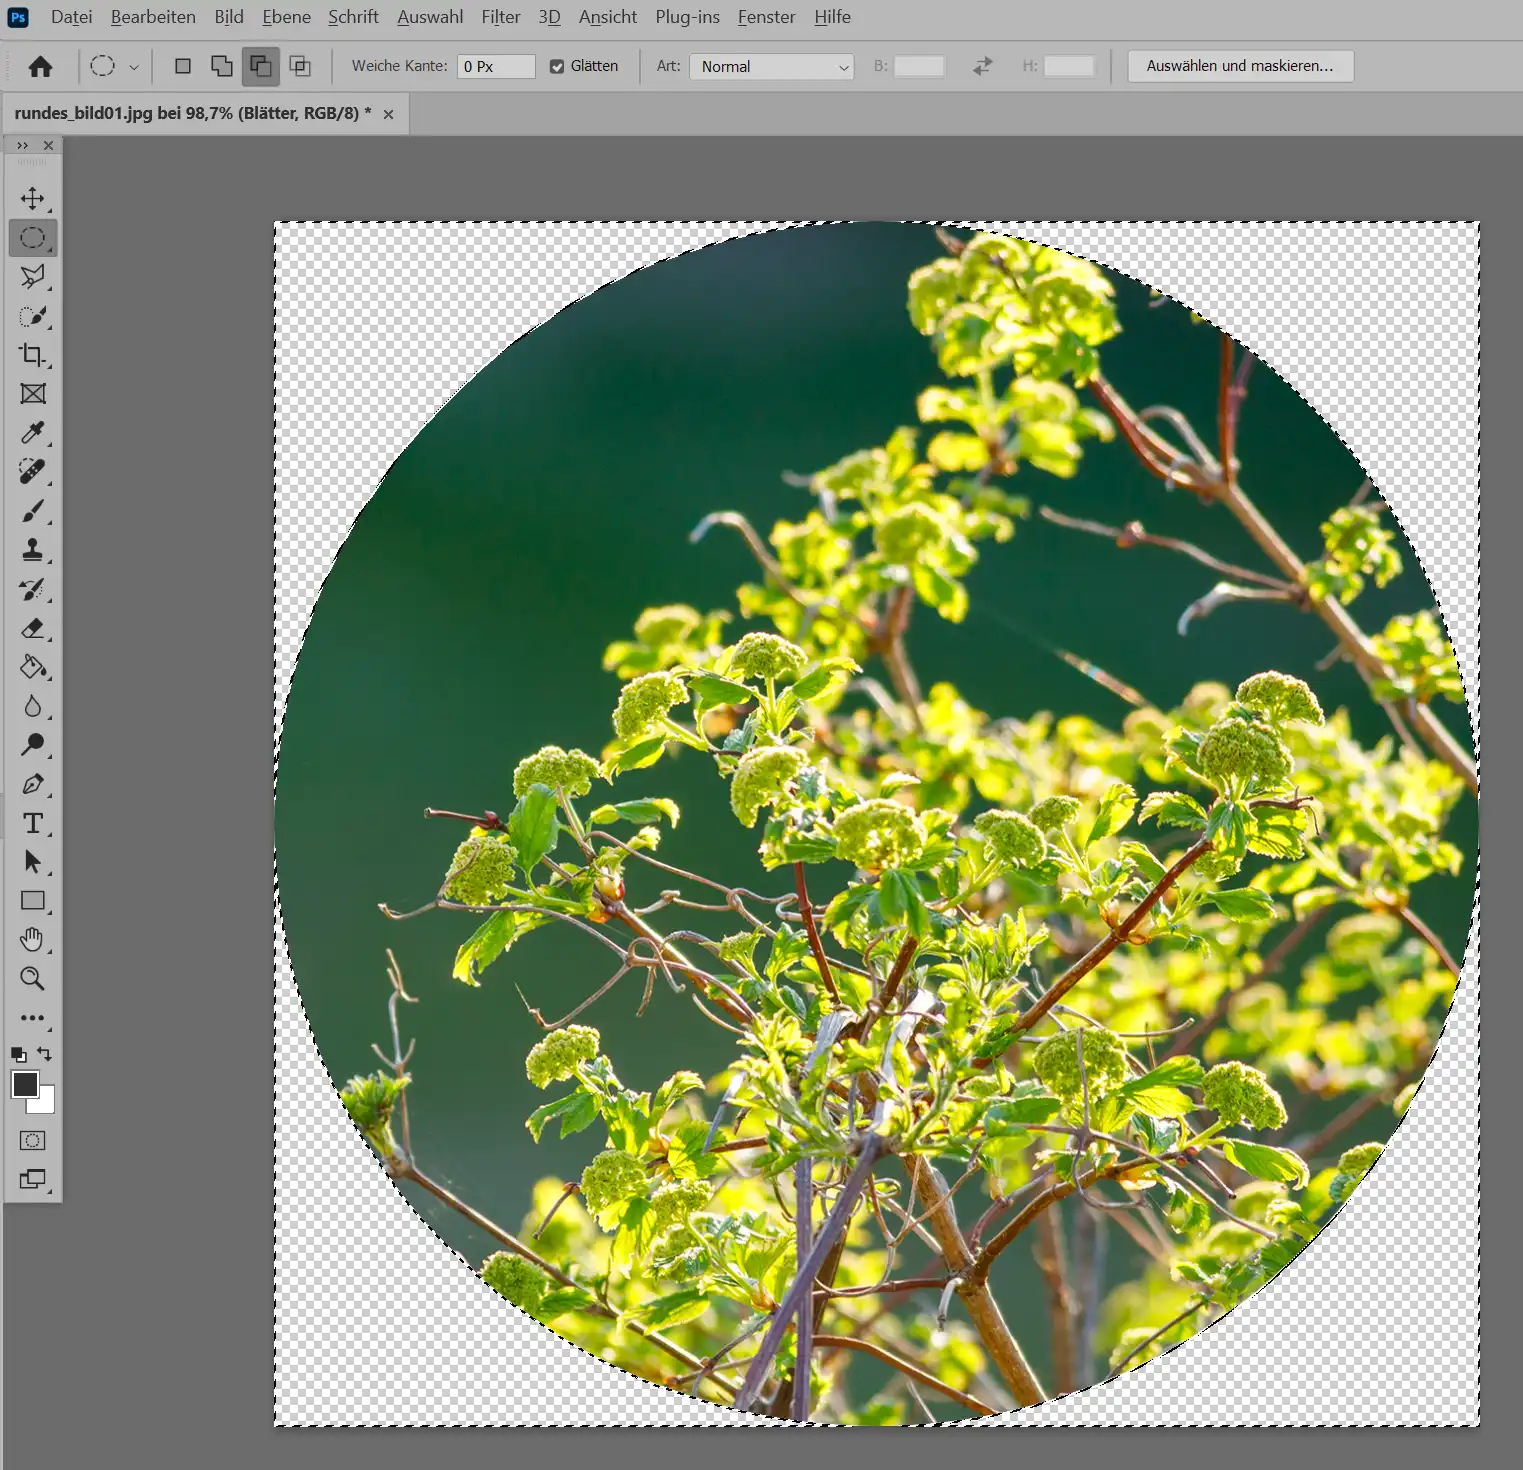1523x1470 pixels.
Task: Select the Type tool
Action: [x=33, y=823]
